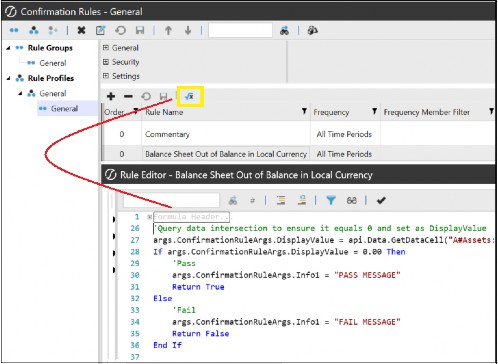The height and width of the screenshot is (364, 498).
Task: Expand the General properties section
Action: pyautogui.click(x=106, y=48)
